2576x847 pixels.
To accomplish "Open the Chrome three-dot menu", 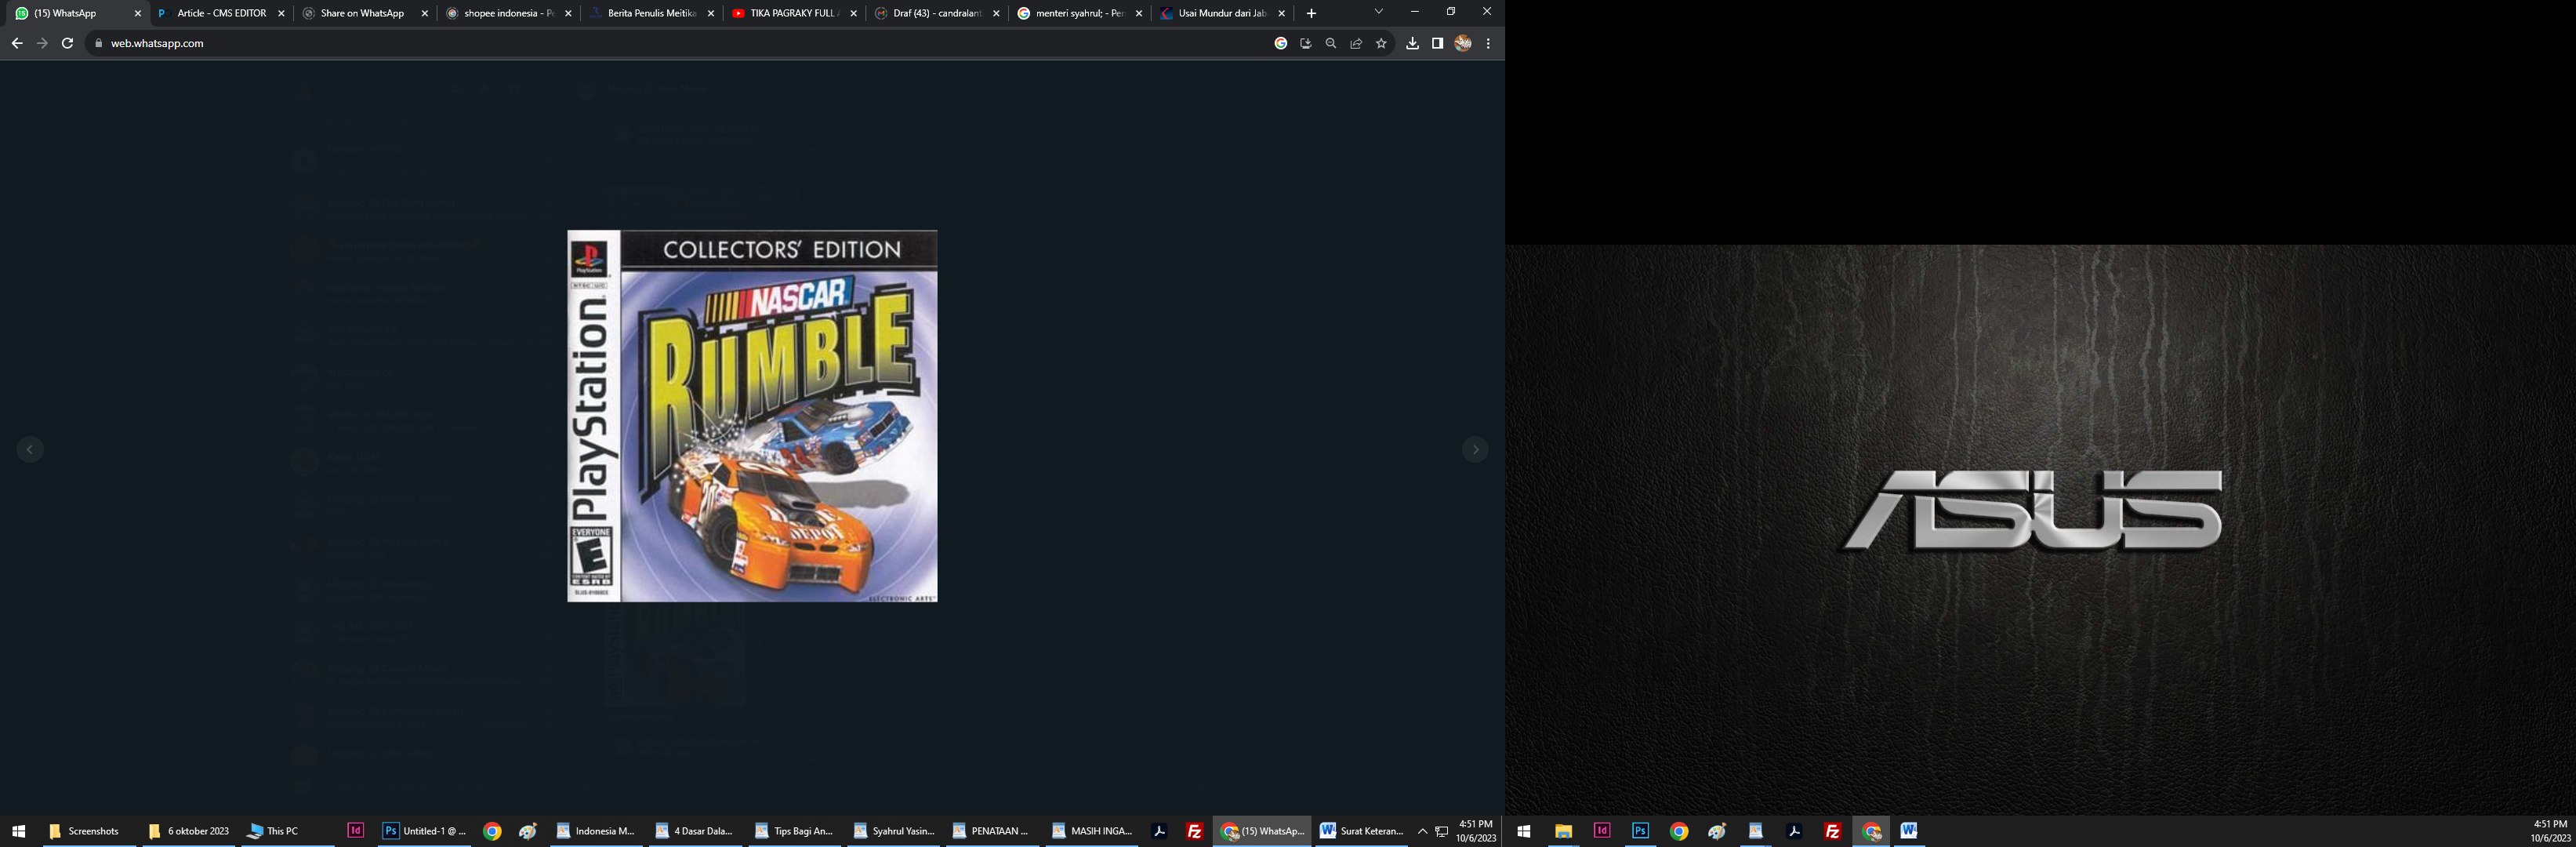I will [x=1488, y=43].
